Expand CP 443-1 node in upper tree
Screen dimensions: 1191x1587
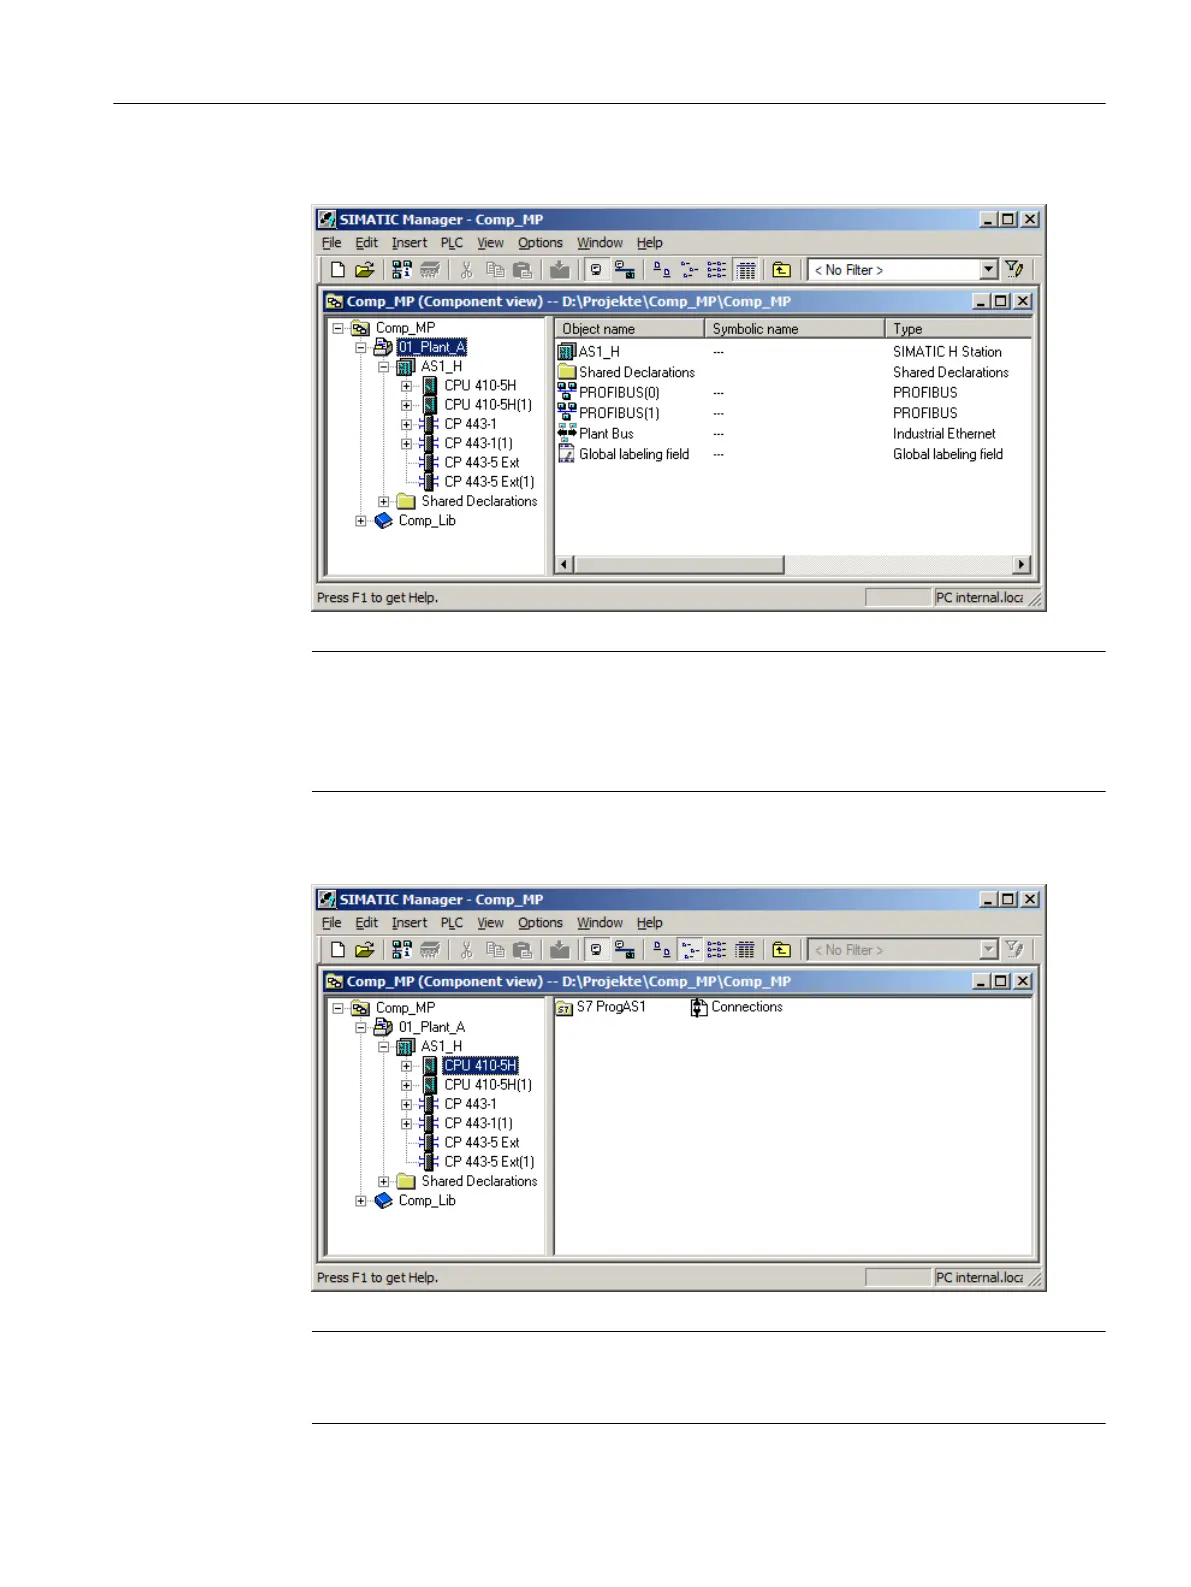407,424
